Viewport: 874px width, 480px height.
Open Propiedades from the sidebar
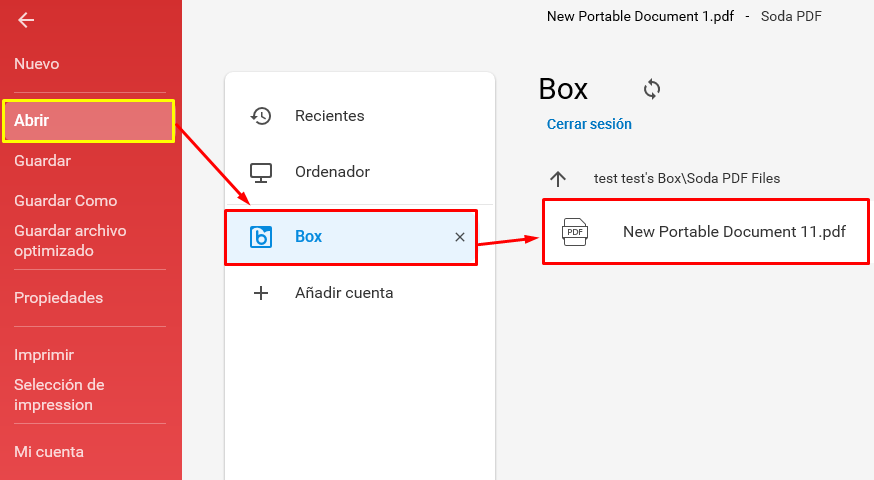59,298
